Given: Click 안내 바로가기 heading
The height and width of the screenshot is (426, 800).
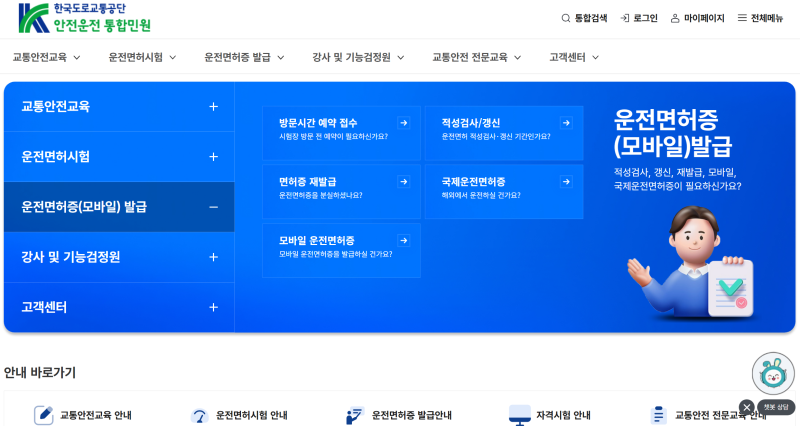Looking at the screenshot, I should click(x=40, y=373).
